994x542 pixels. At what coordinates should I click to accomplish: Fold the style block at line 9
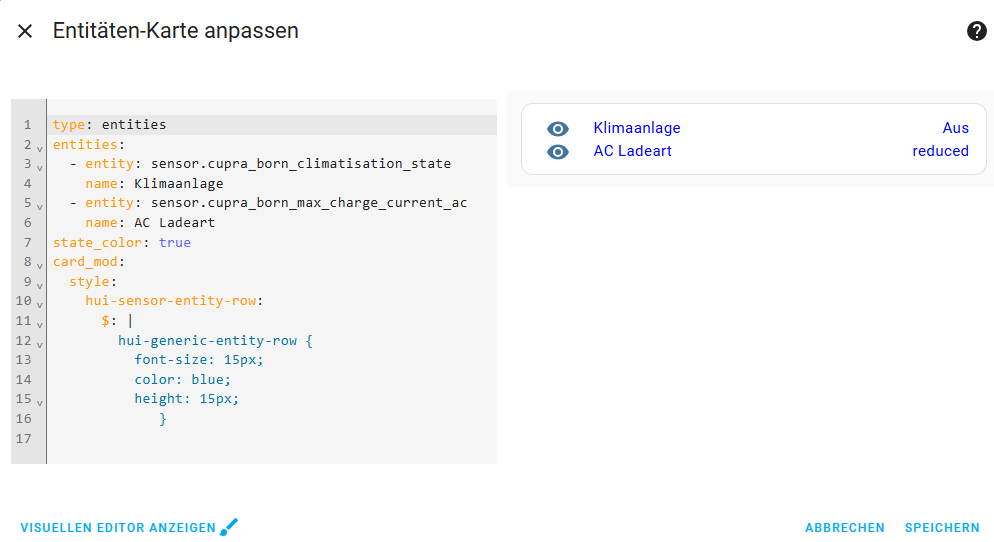(x=39, y=285)
